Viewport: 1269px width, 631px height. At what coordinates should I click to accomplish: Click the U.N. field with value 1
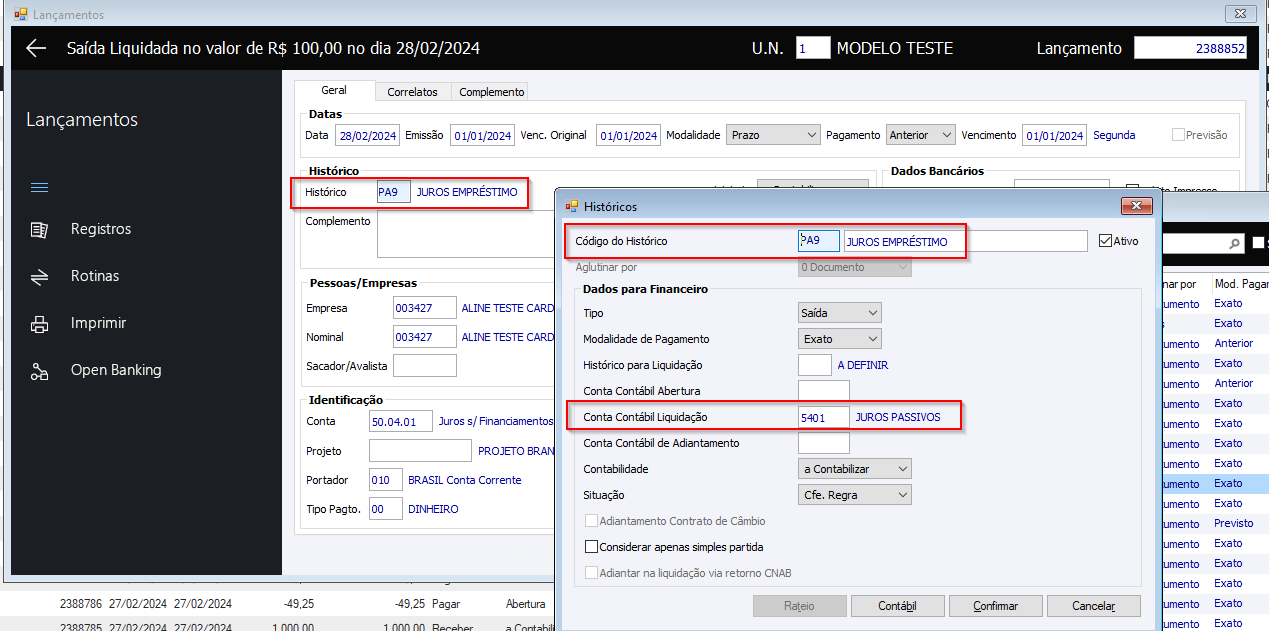(813, 48)
